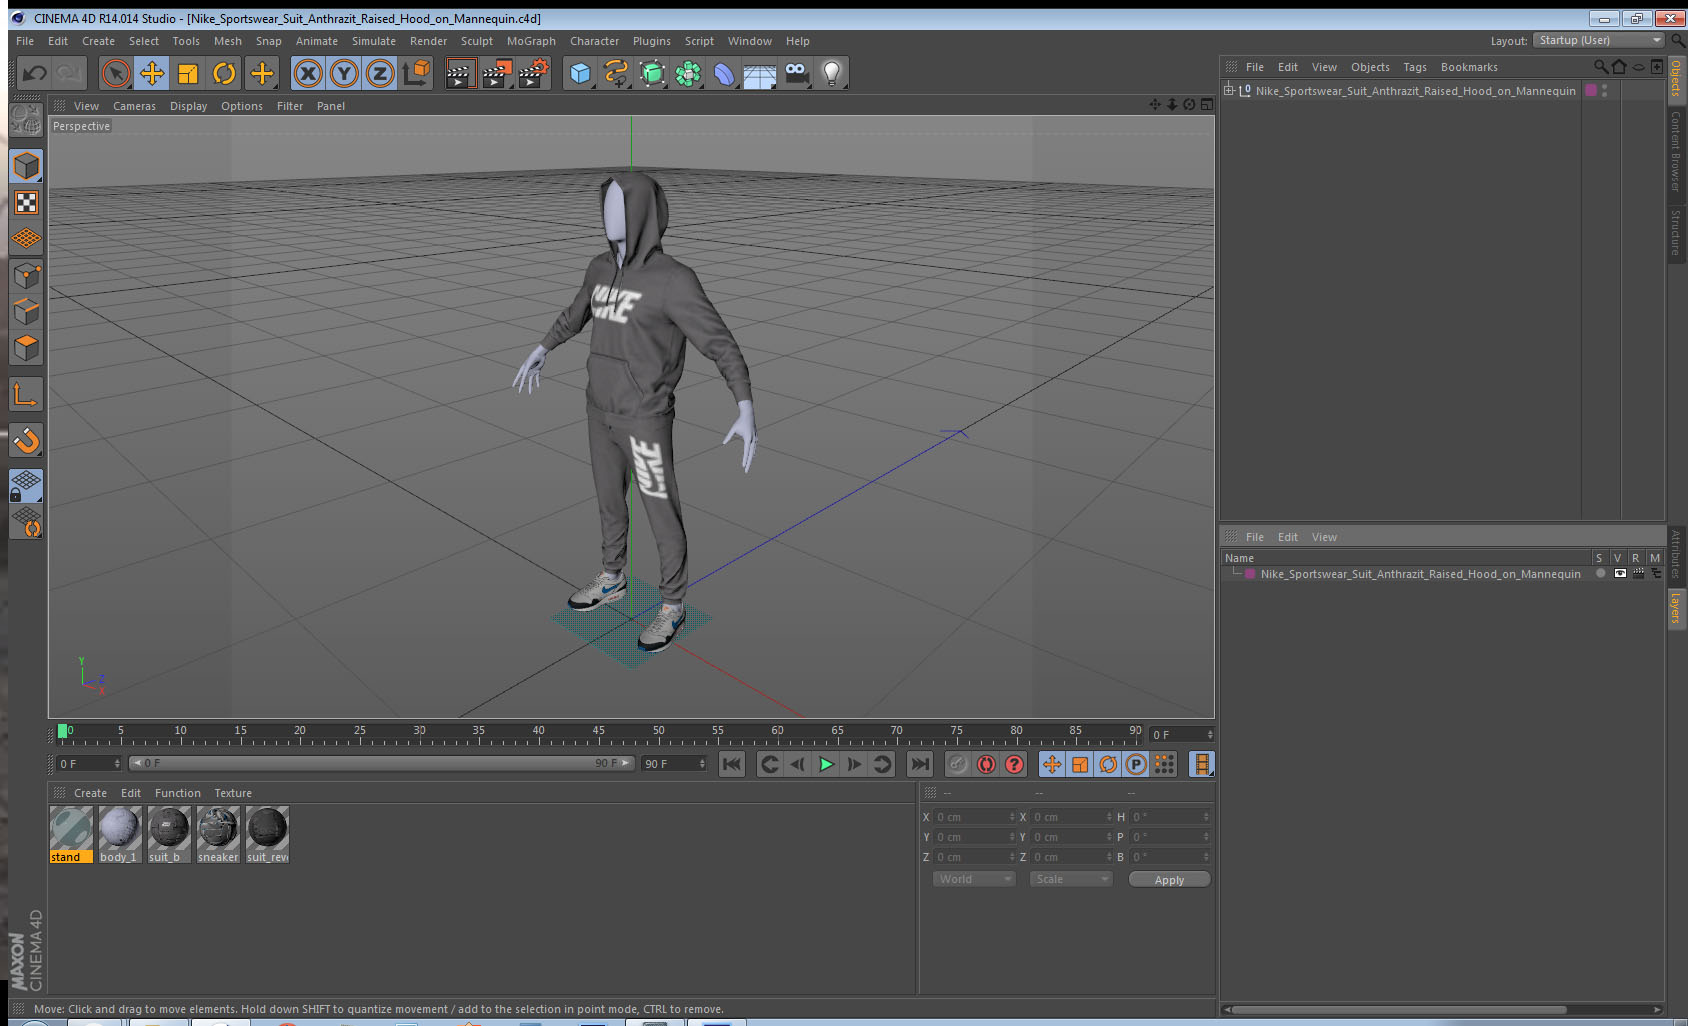The height and width of the screenshot is (1026, 1688).
Task: Click the timeline range slider bar
Action: coord(382,763)
